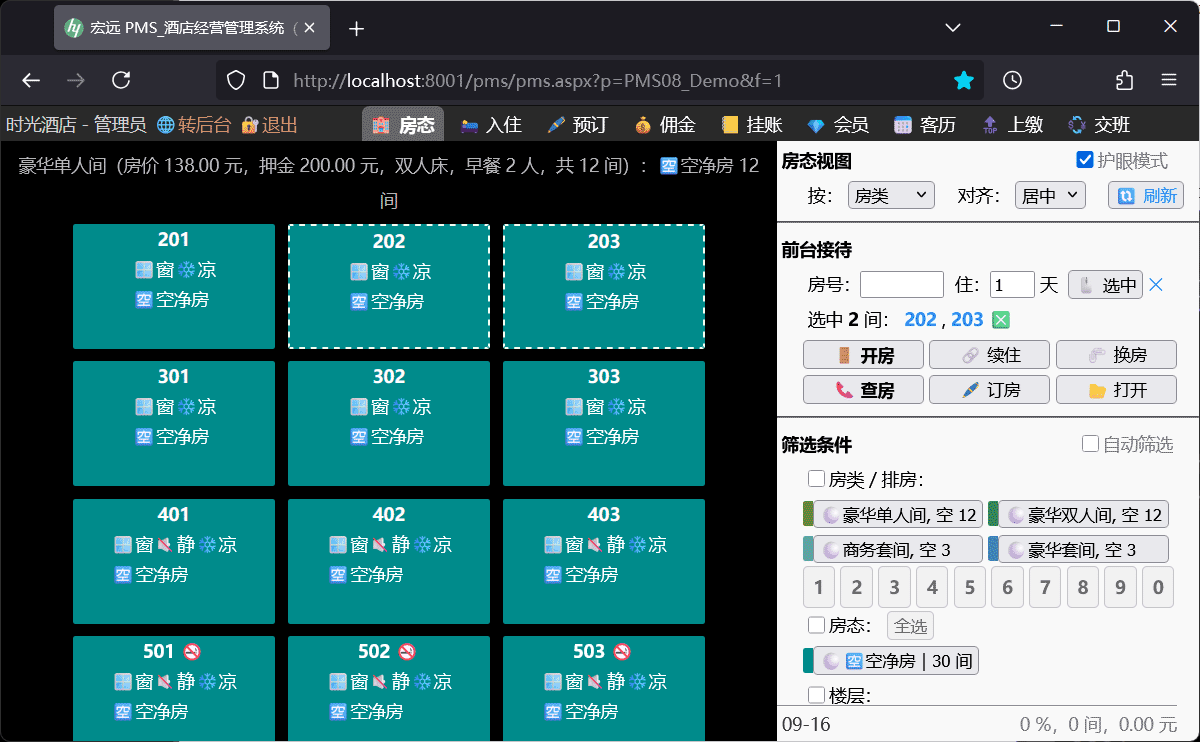The height and width of the screenshot is (742, 1200).
Task: Disable the 护眼模式 checkbox
Action: click(x=1084, y=160)
